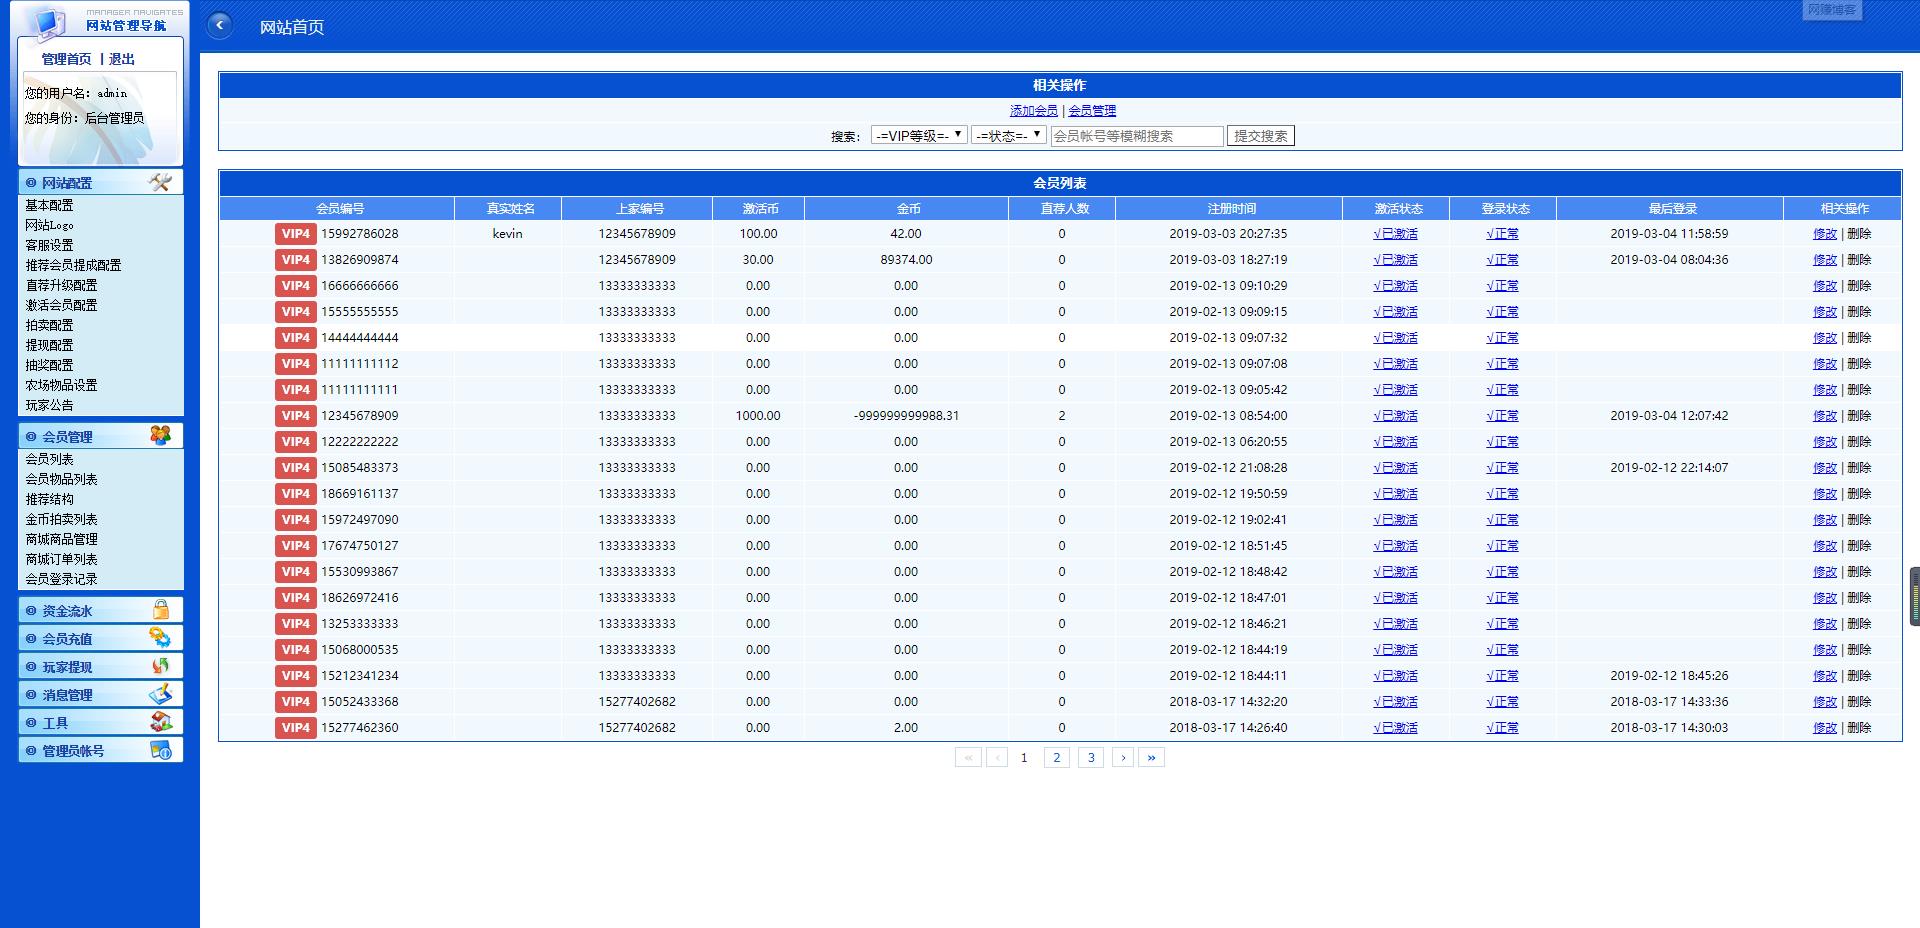Click the lock icon beside 资金流水

click(x=160, y=610)
